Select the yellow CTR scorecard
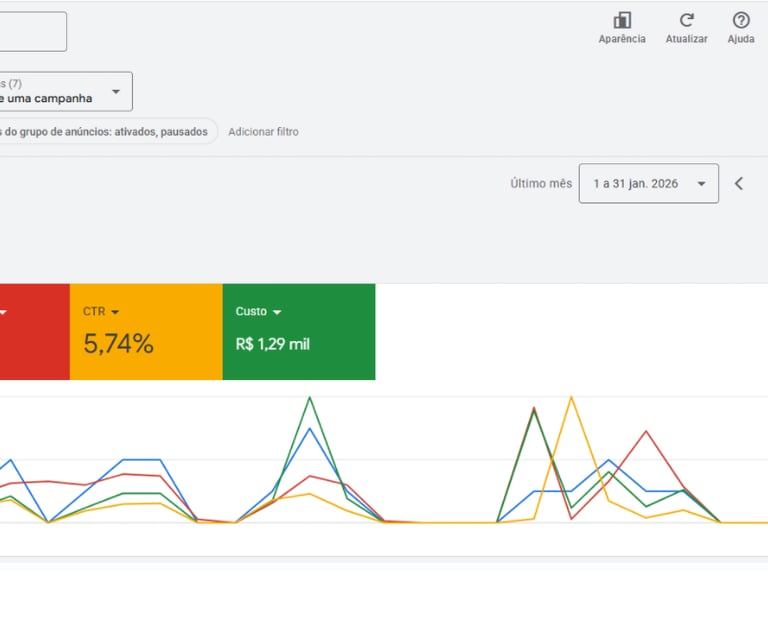Image resolution: width=768 pixels, height=619 pixels. [146, 332]
